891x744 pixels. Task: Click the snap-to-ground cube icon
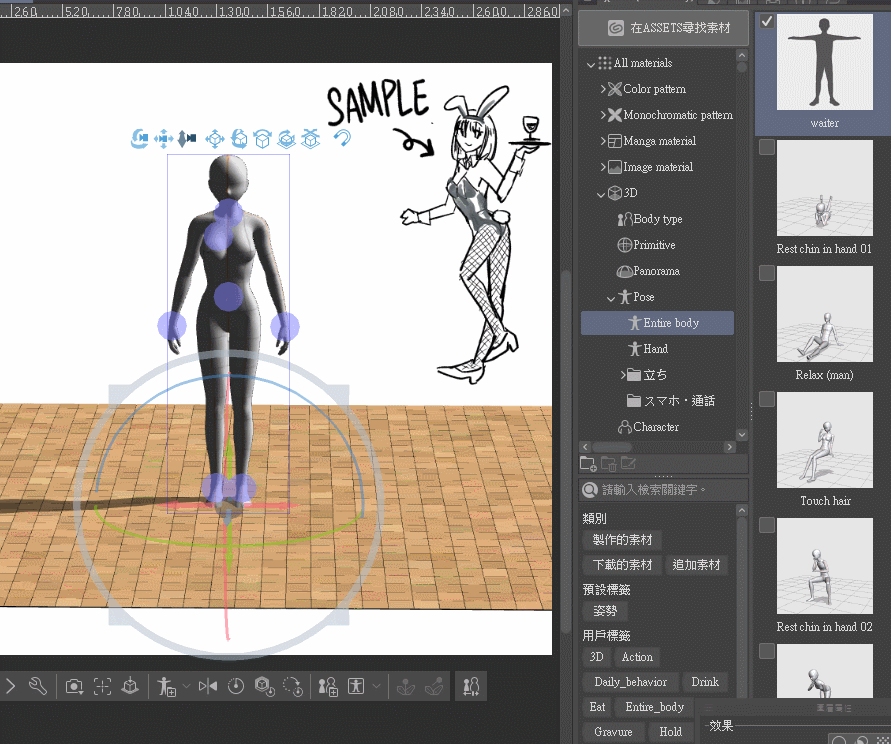click(310, 138)
